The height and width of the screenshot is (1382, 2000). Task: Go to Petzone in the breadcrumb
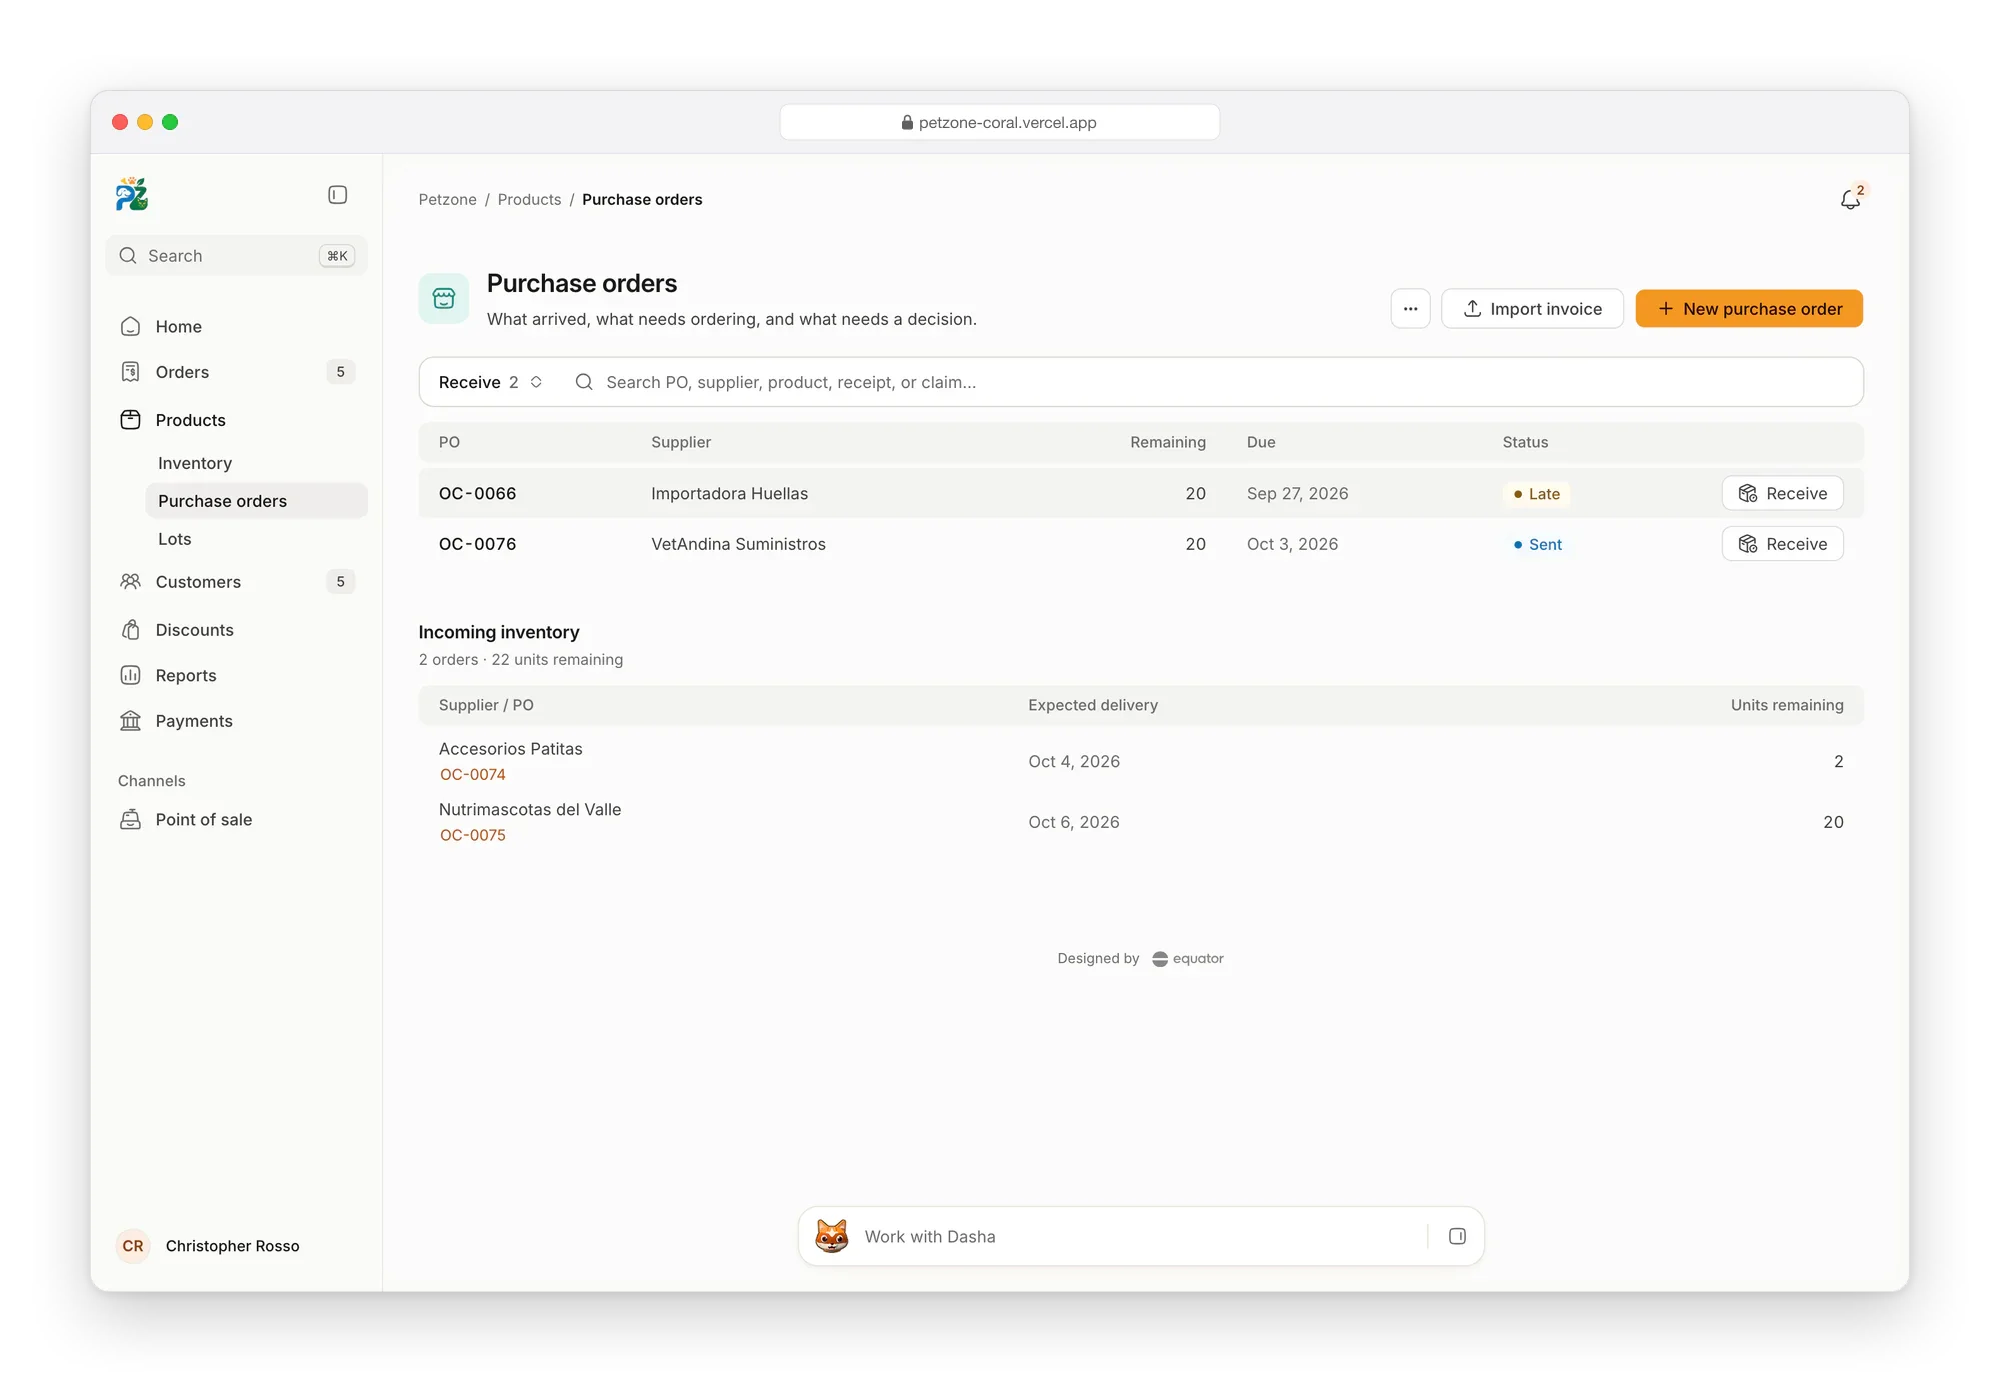(448, 200)
